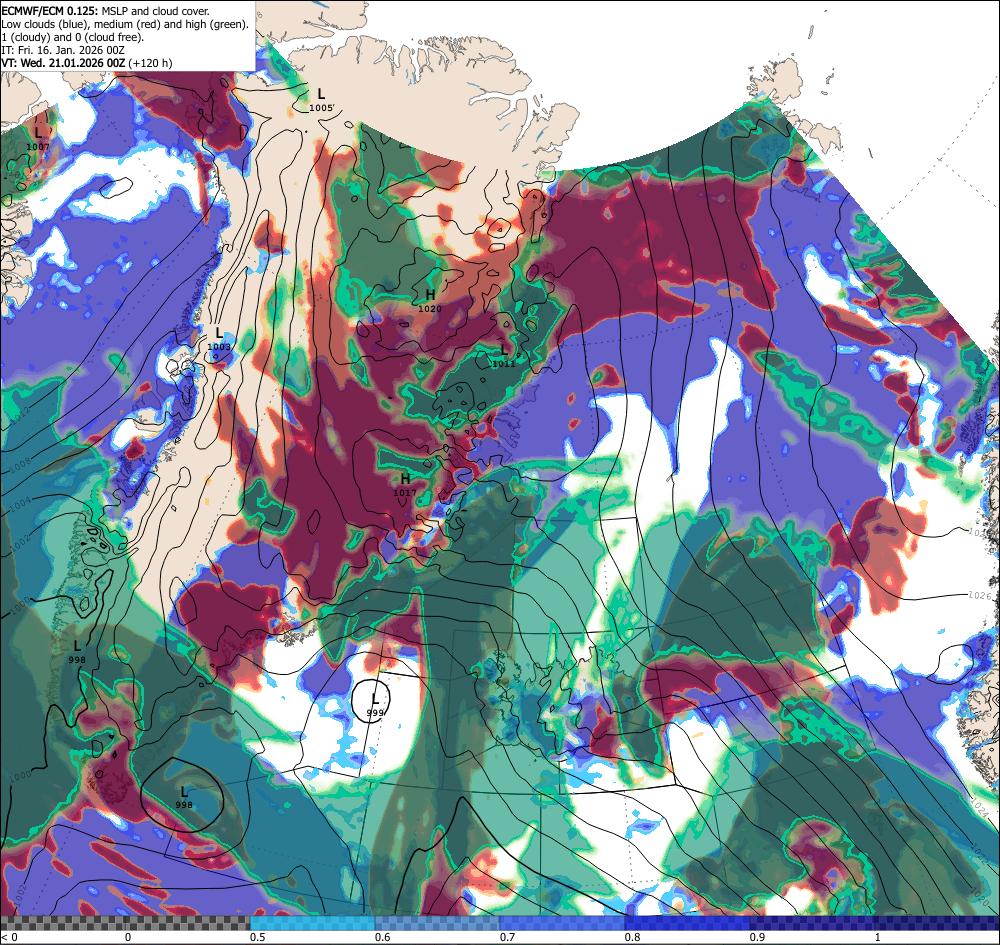Click the 1026 isobar label on right edge
The width and height of the screenshot is (1000, 945).
tap(980, 595)
